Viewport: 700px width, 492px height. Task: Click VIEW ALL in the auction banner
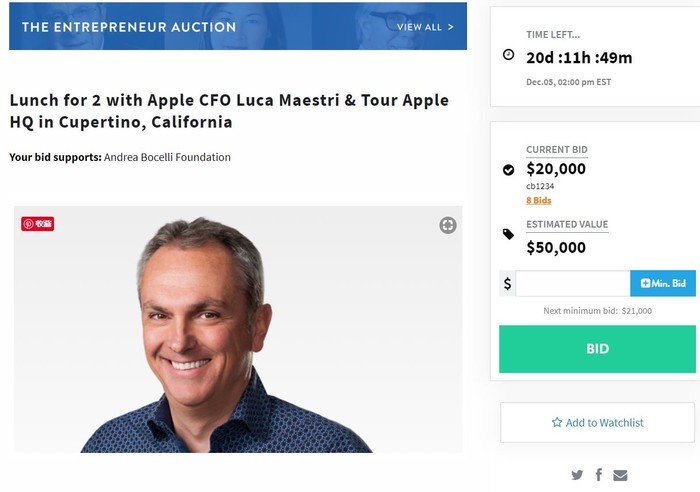point(419,27)
